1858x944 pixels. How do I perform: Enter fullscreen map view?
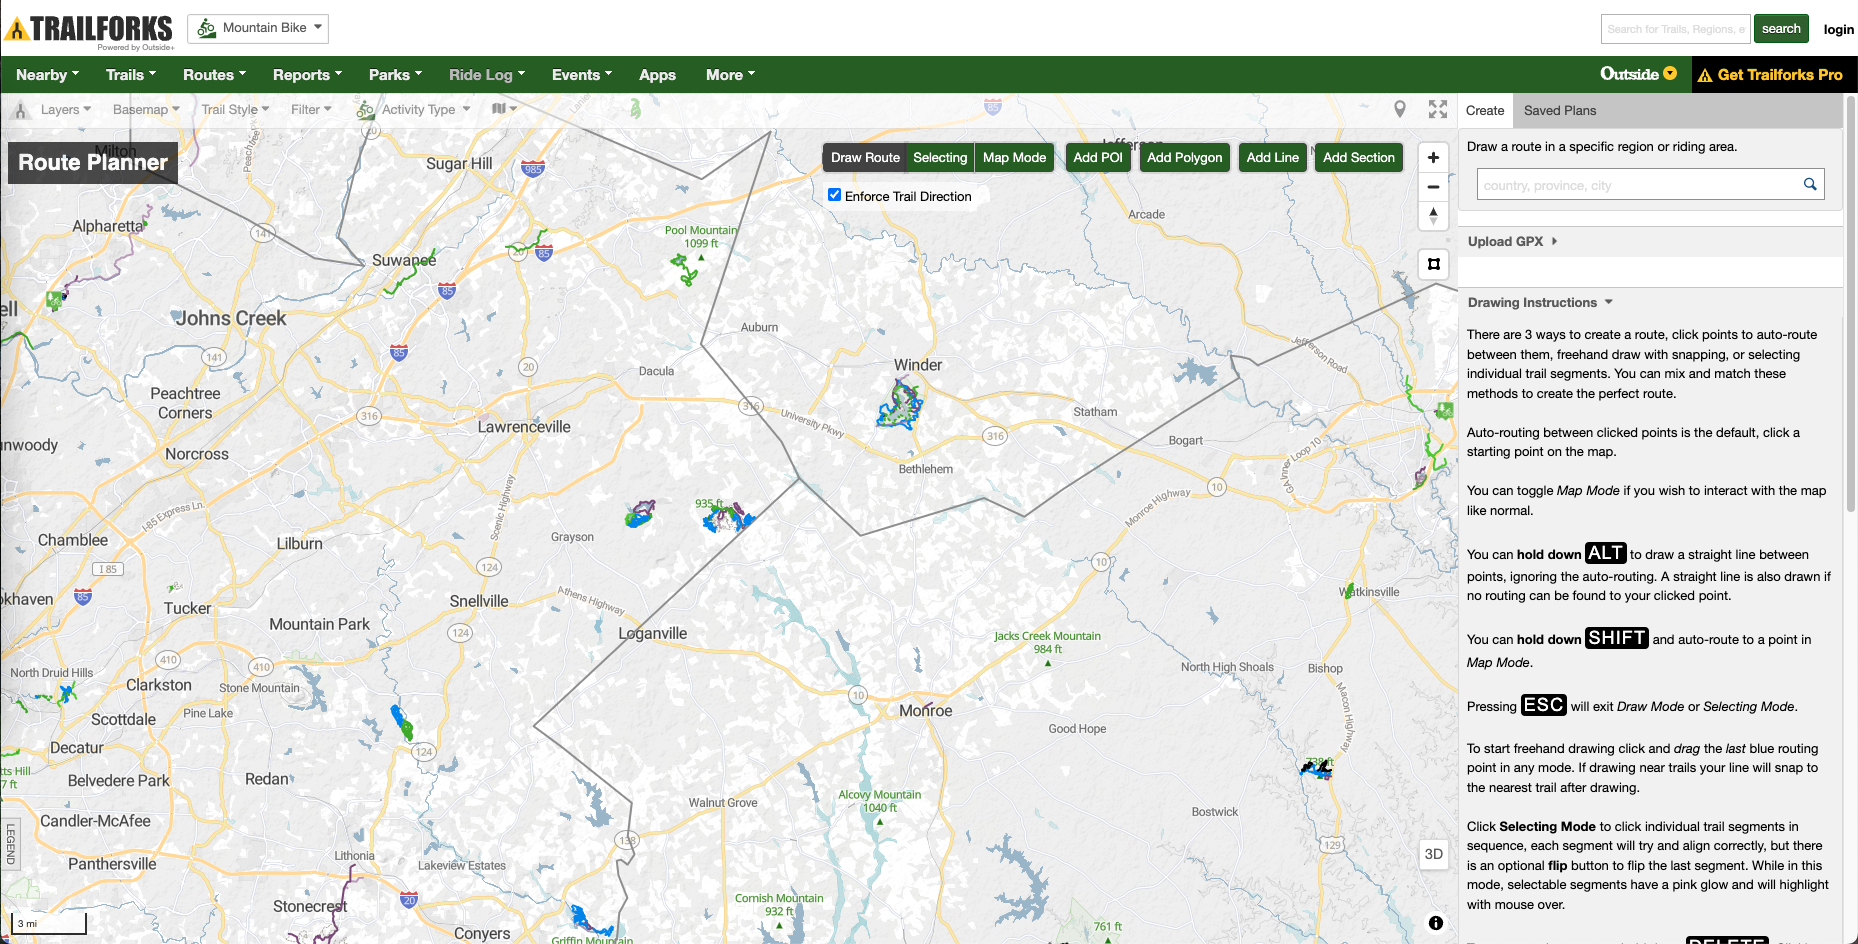click(x=1438, y=110)
